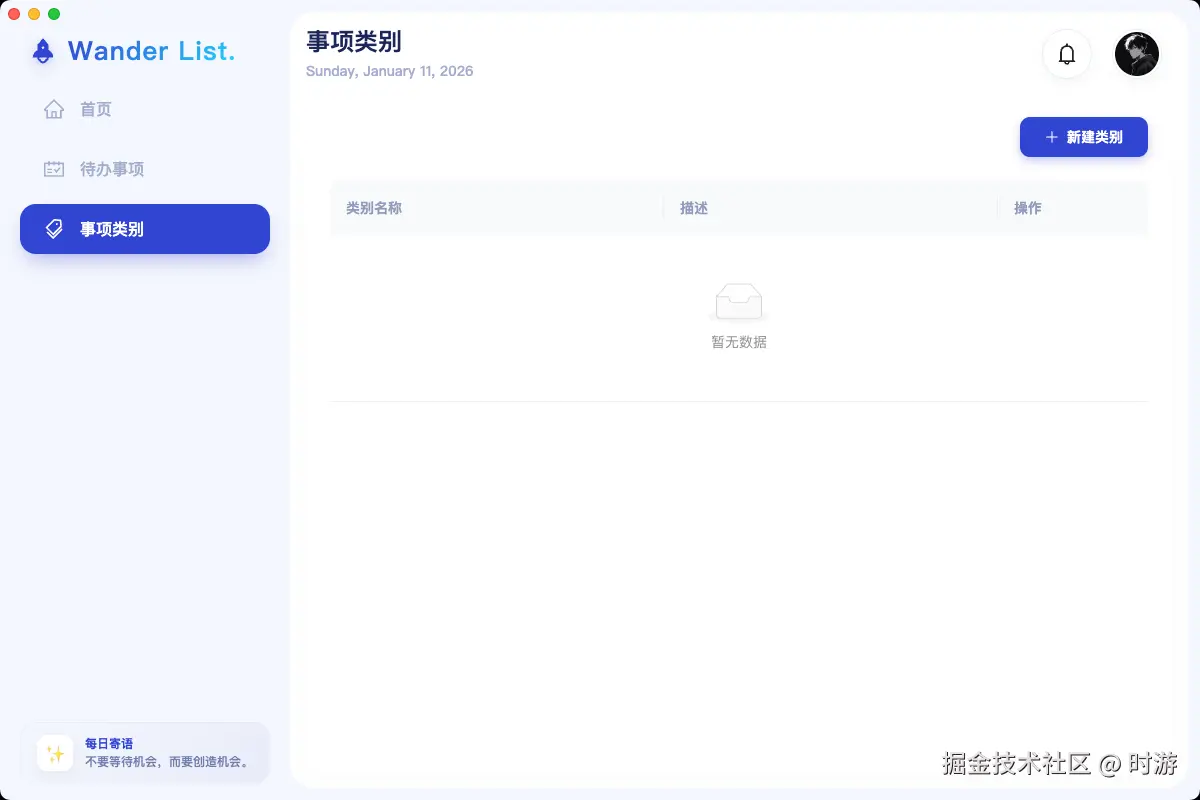
Task: Click the date Sunday, January 11, 2026
Action: [x=390, y=71]
